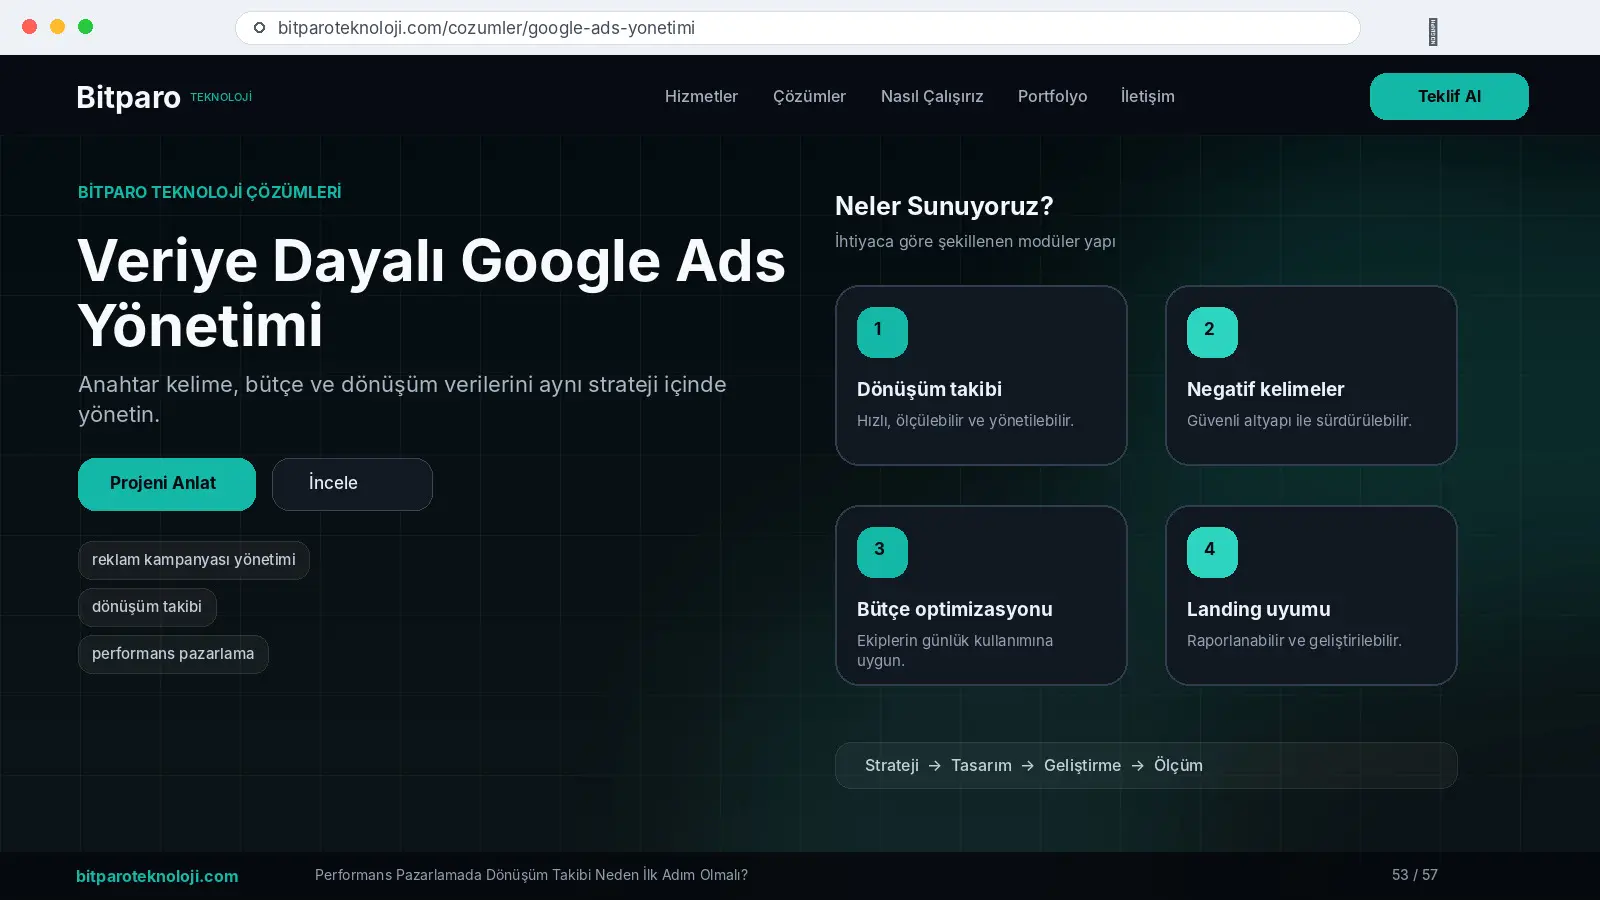
Task: Open the bitparoteknoloji.com footer link
Action: click(x=157, y=876)
